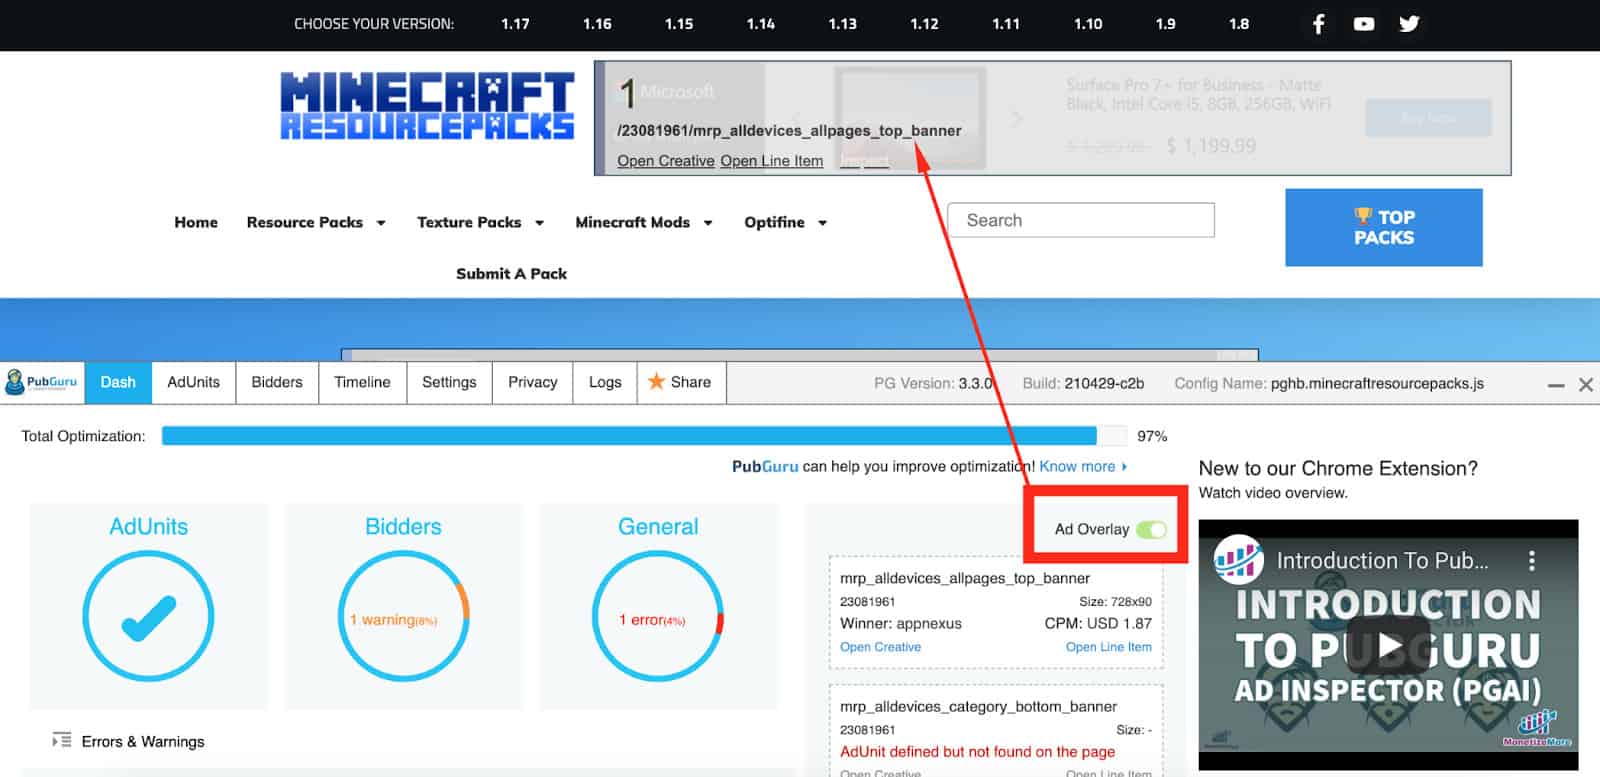Click Open Line Item in the ad overlay

click(771, 160)
